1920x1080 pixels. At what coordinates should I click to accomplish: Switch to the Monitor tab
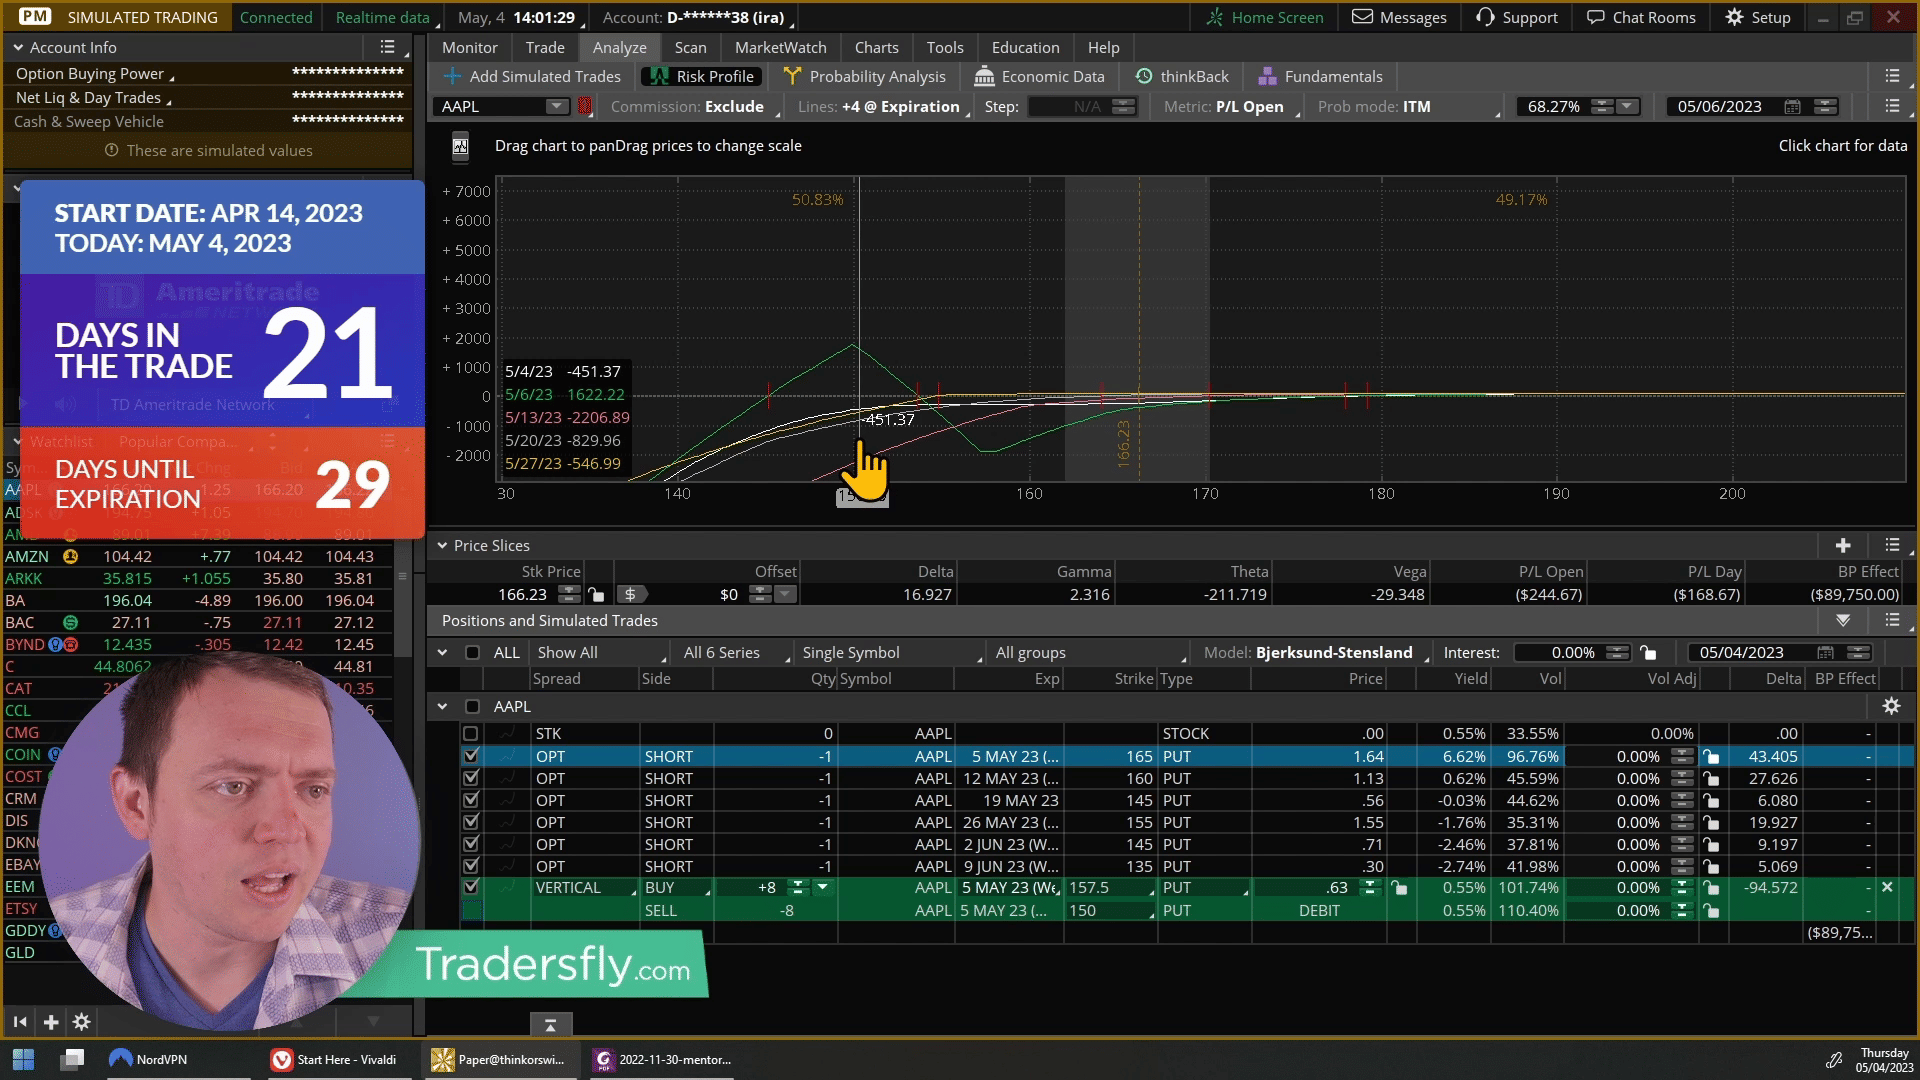(470, 47)
